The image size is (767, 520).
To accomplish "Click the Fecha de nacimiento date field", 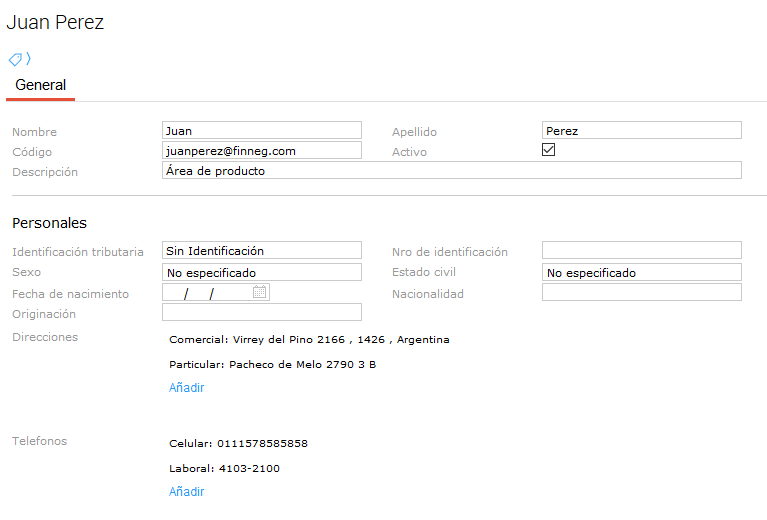I will [207, 293].
